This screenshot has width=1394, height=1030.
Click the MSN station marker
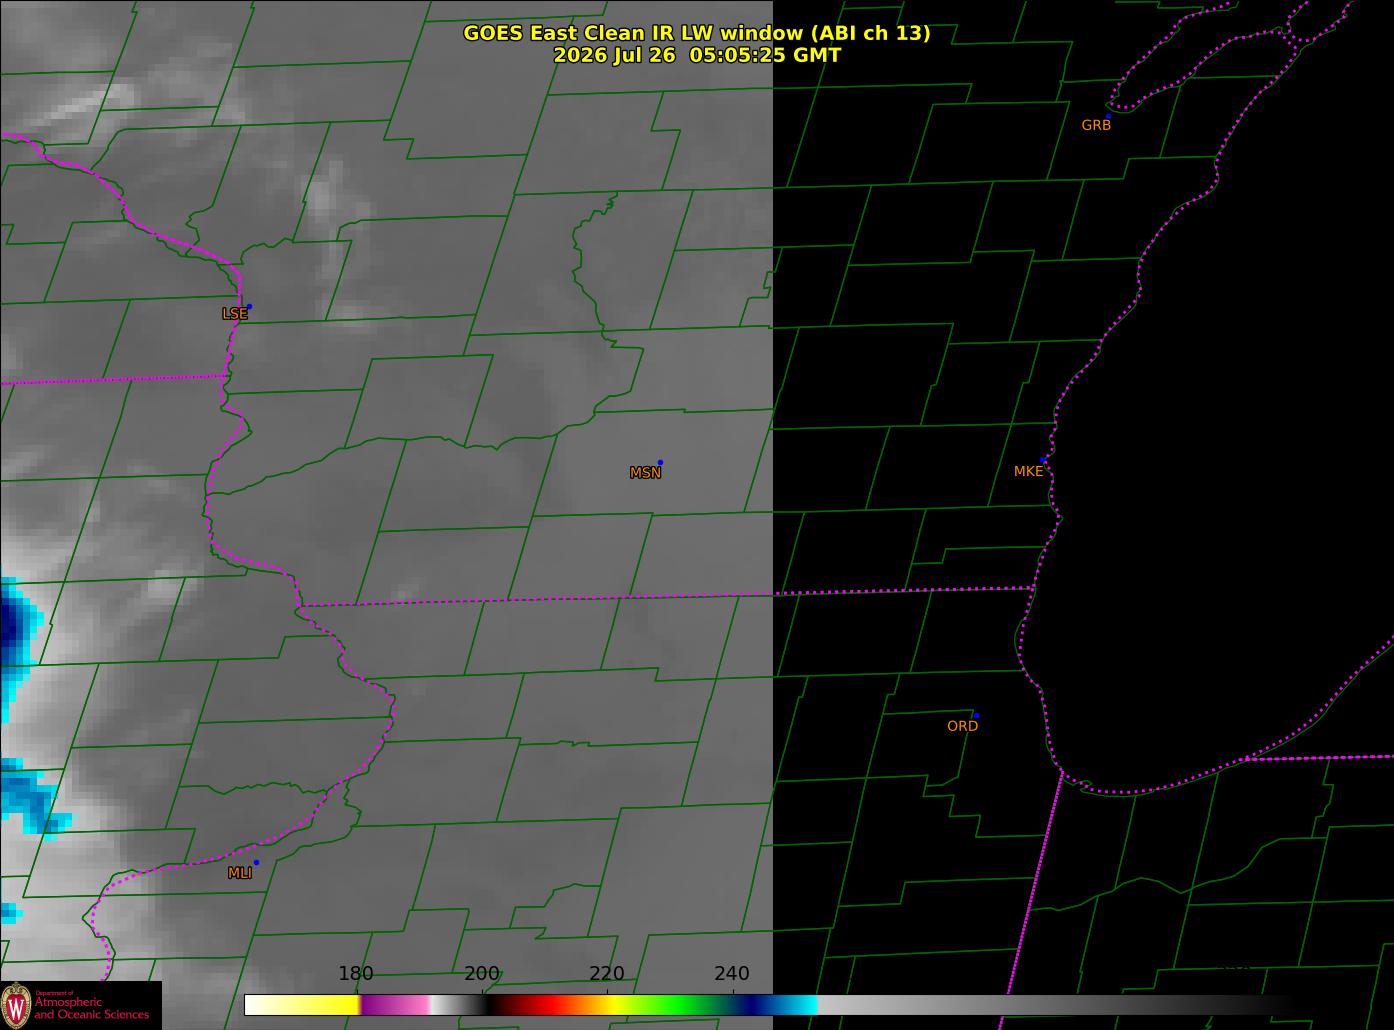point(660,463)
